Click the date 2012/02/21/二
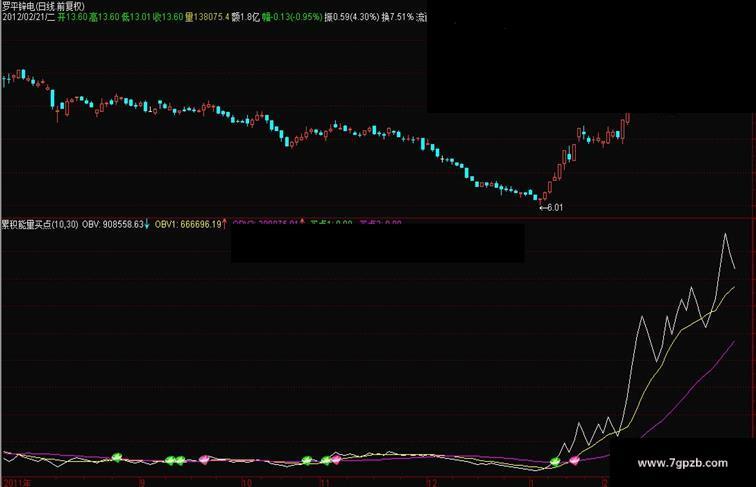Screen dimensions: 756x487 [28, 17]
